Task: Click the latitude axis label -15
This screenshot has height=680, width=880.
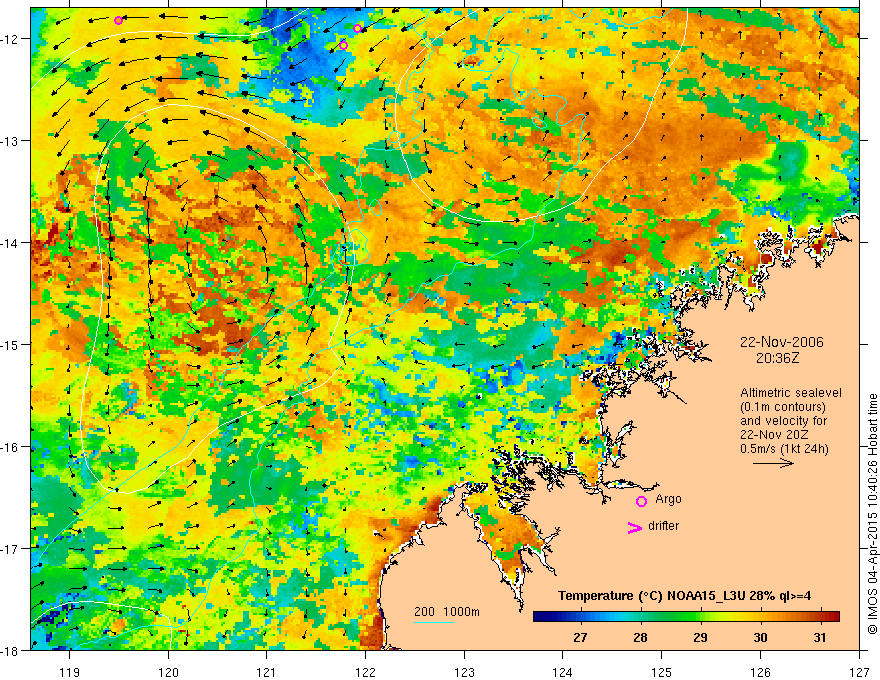Action: pos(11,344)
